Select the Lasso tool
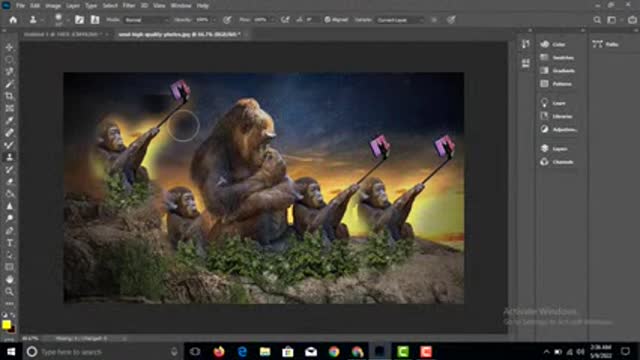Image resolution: width=640 pixels, height=360 pixels. 9,72
